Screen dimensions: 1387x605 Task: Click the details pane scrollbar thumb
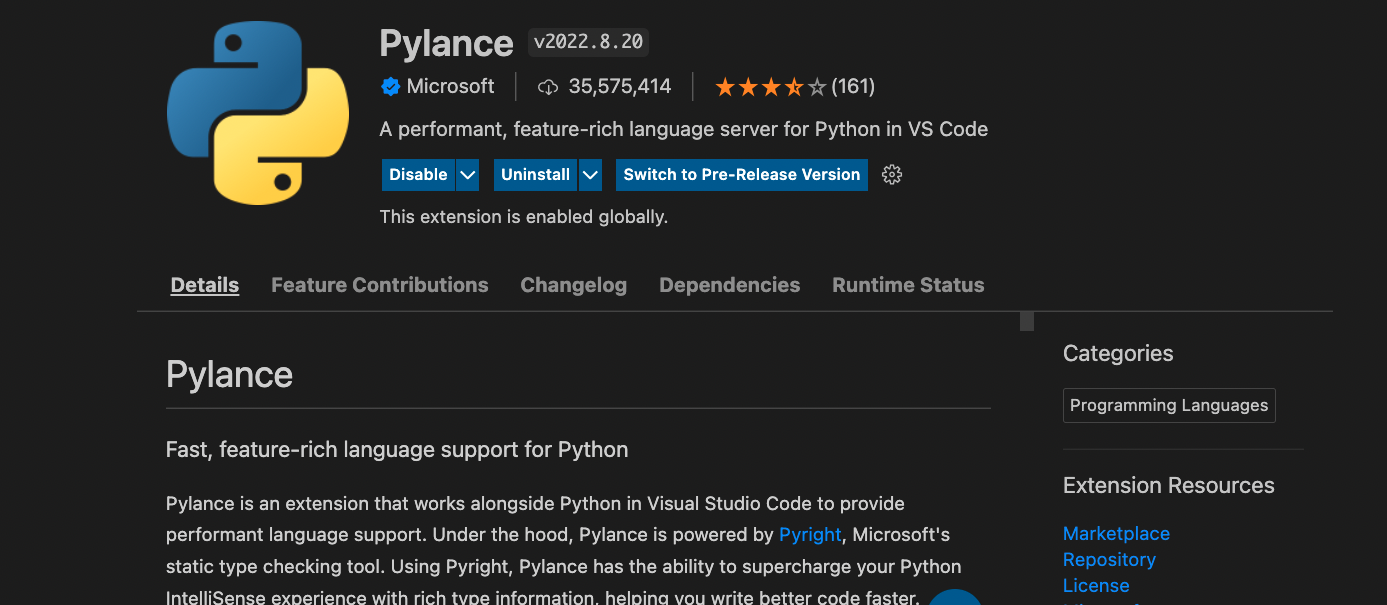(x=1026, y=321)
